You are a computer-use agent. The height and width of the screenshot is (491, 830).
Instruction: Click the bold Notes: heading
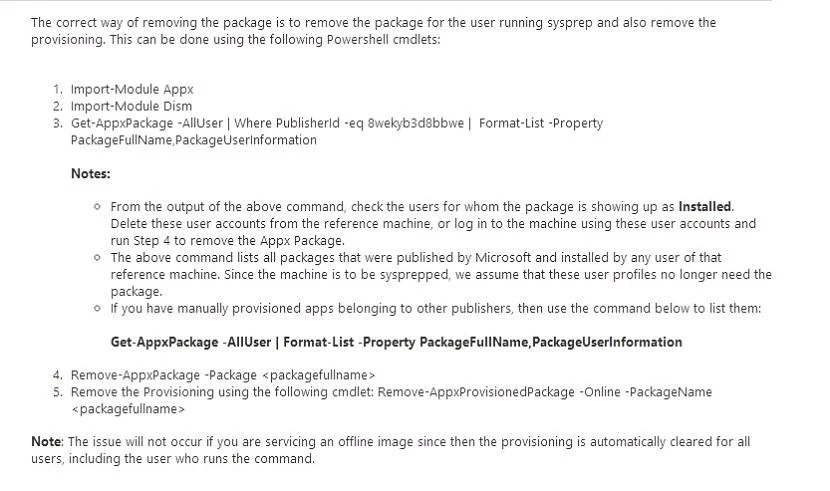pos(91,174)
